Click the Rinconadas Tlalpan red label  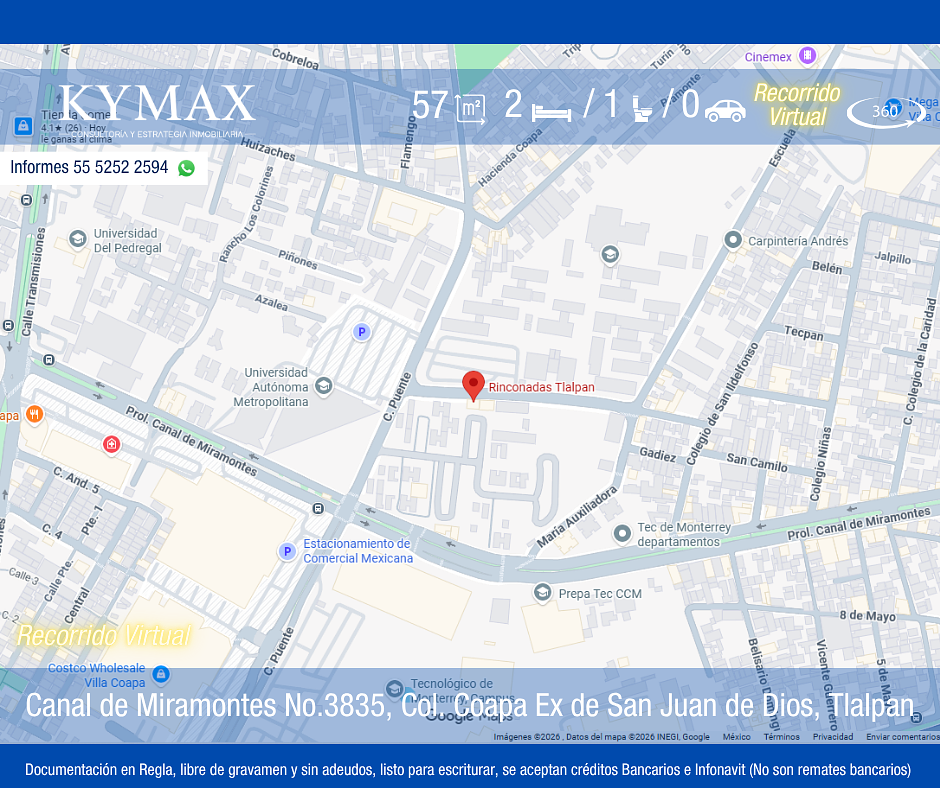point(541,387)
